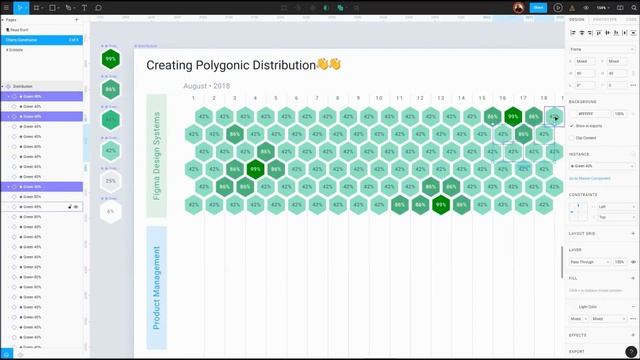The image size is (640, 360).
Task: Click the layer opacity 100% field
Action: 620,262
